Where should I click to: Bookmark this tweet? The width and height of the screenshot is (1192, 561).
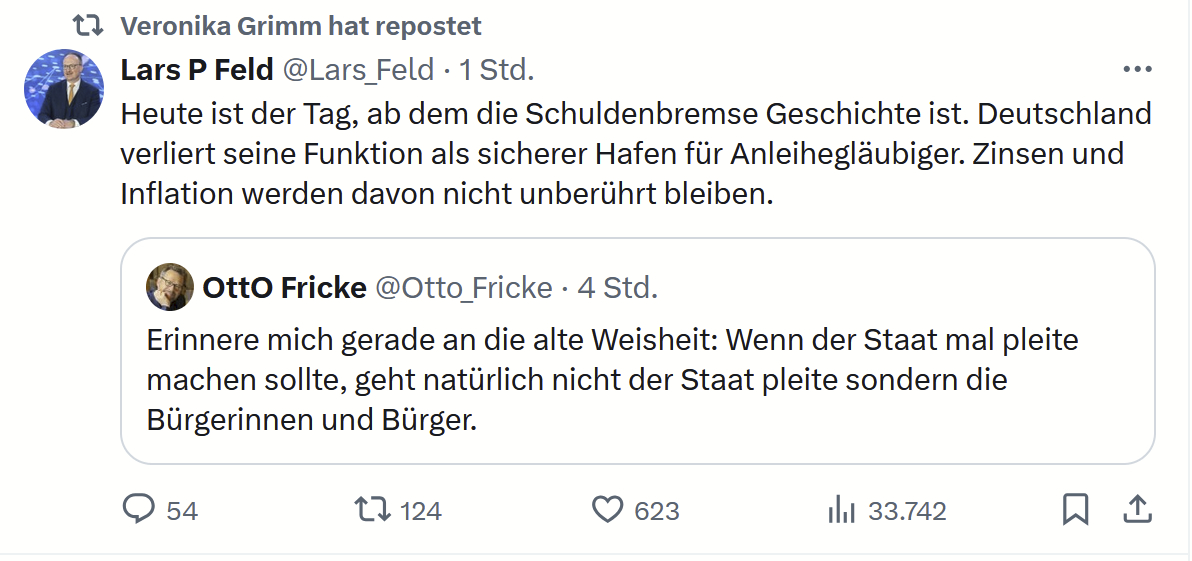coord(1075,510)
